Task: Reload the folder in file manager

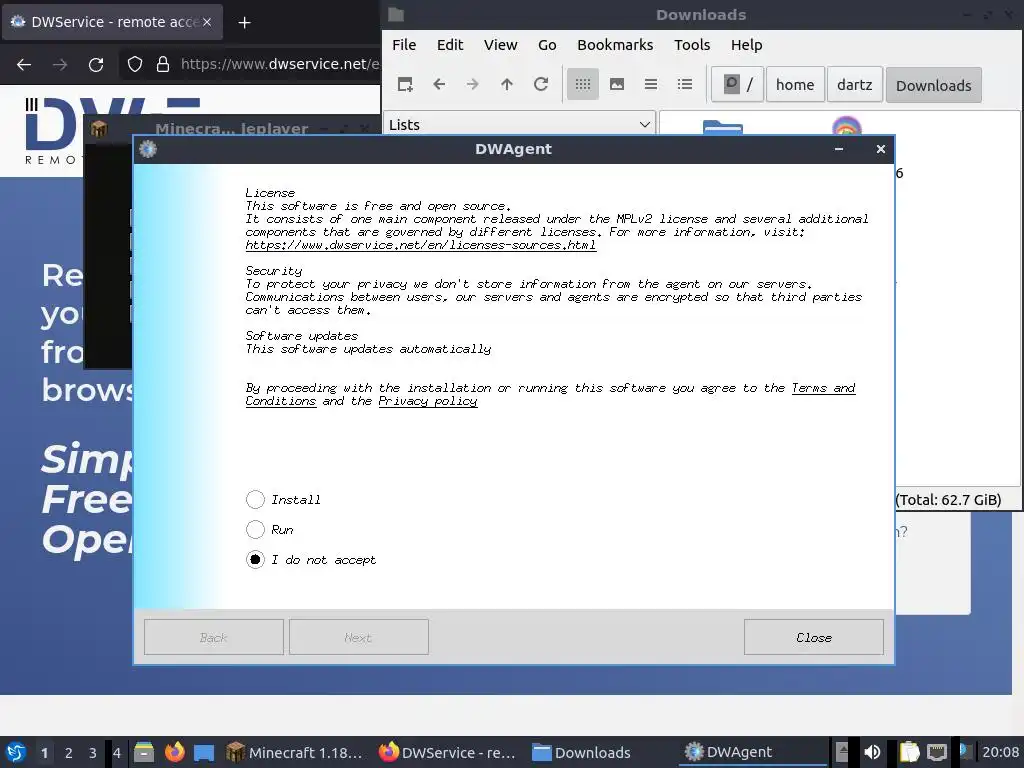Action: tap(541, 84)
